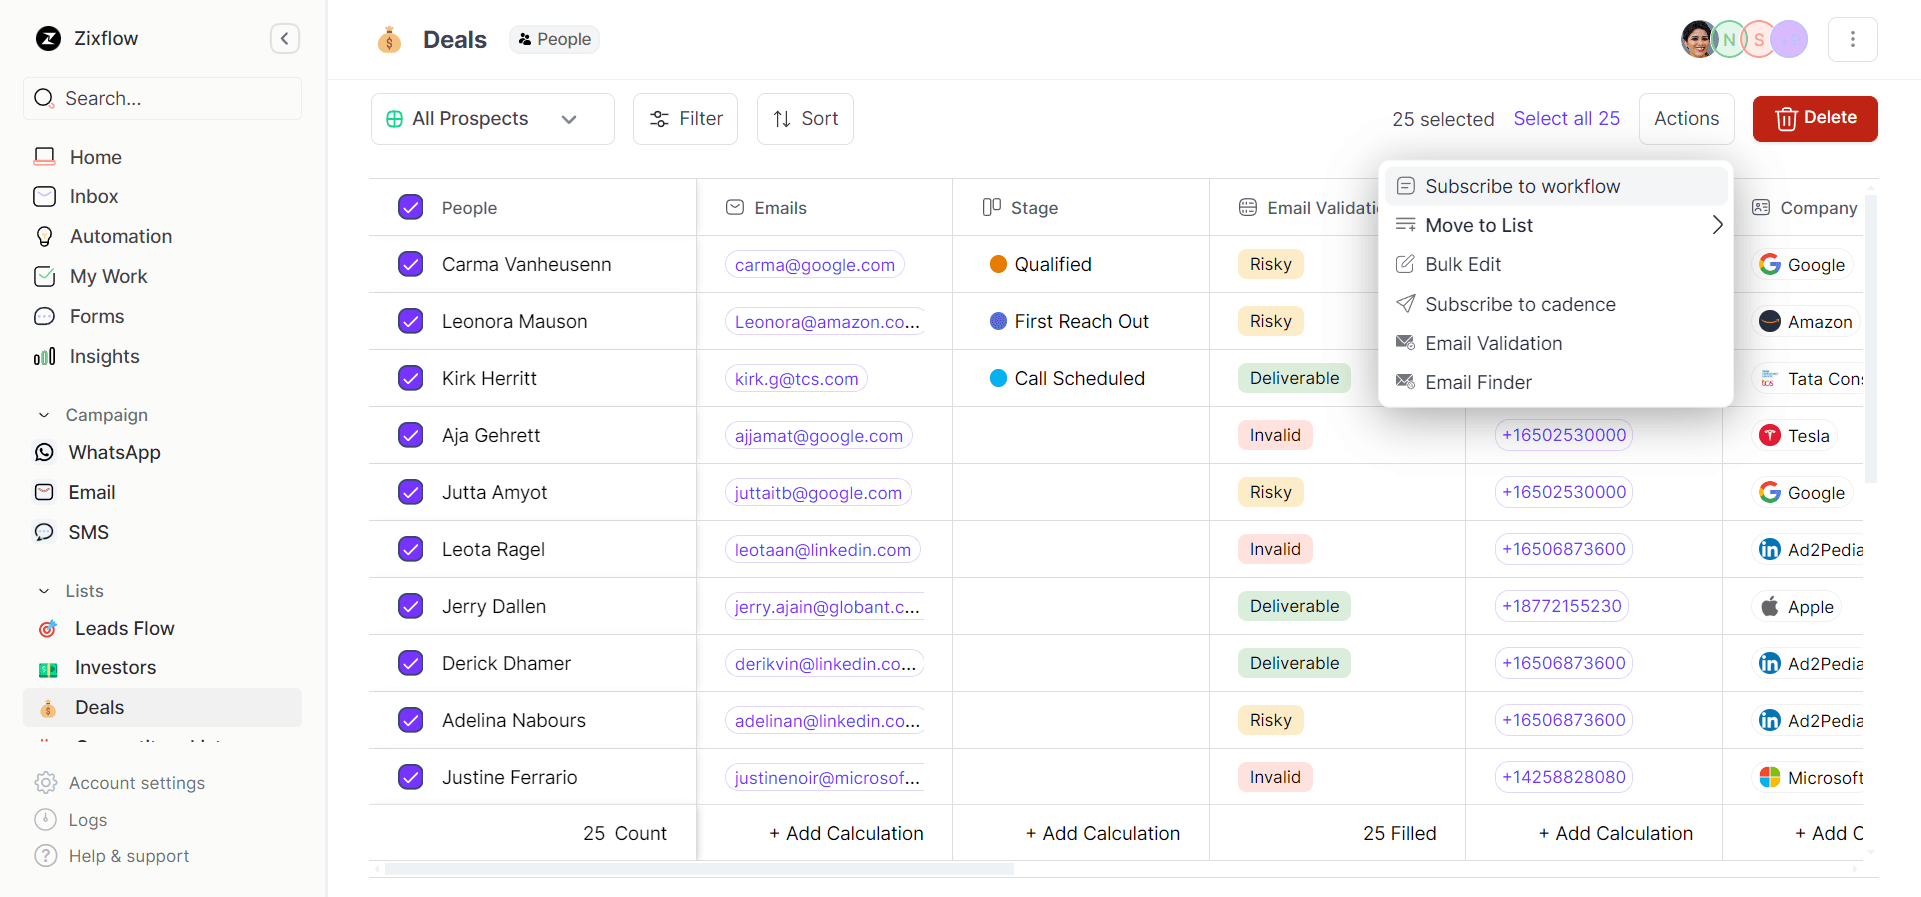Uncheck the Jerry Dallen row checkbox

coord(410,606)
